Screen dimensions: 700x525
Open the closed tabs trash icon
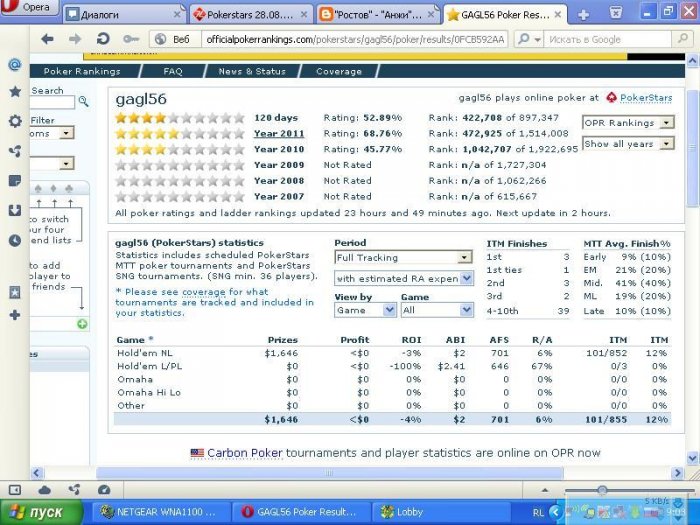point(616,12)
